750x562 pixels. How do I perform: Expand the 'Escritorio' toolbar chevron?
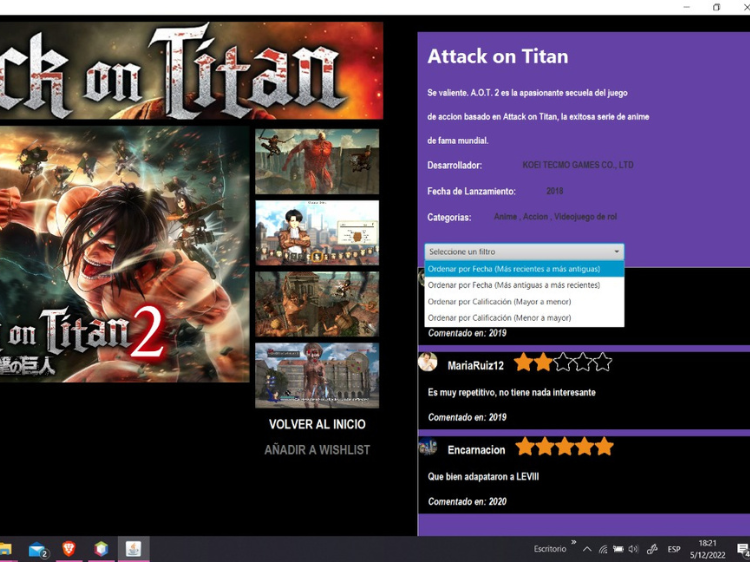(574, 542)
